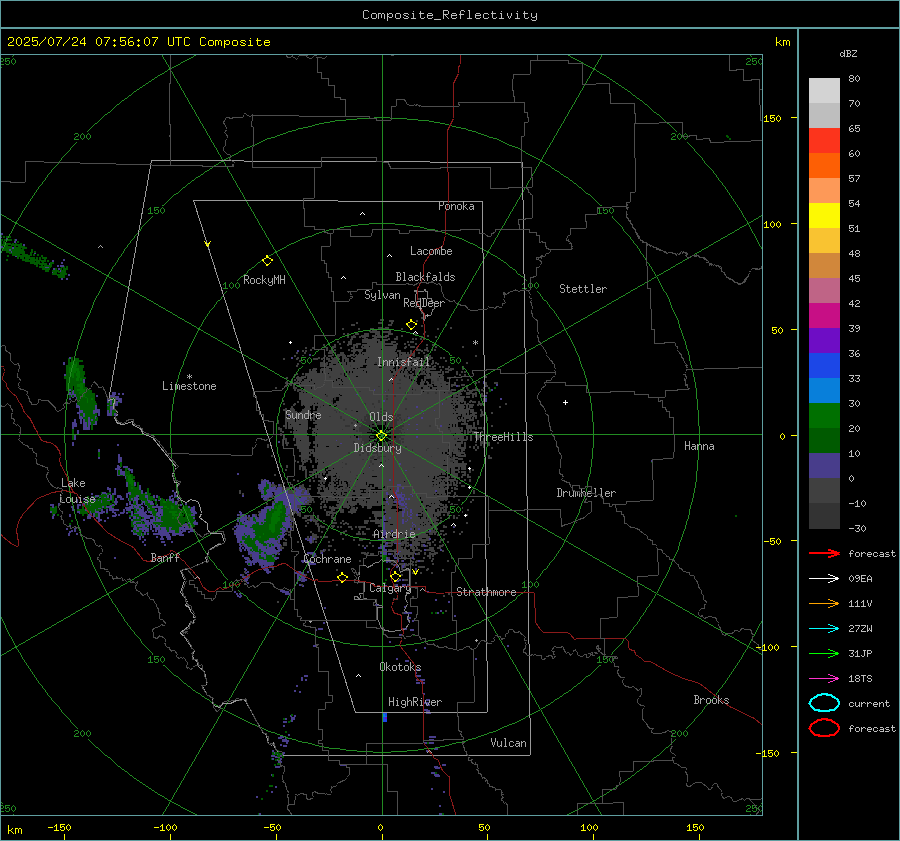The image size is (900, 841).
Task: Click the Vulcan label
Action: coord(508,743)
